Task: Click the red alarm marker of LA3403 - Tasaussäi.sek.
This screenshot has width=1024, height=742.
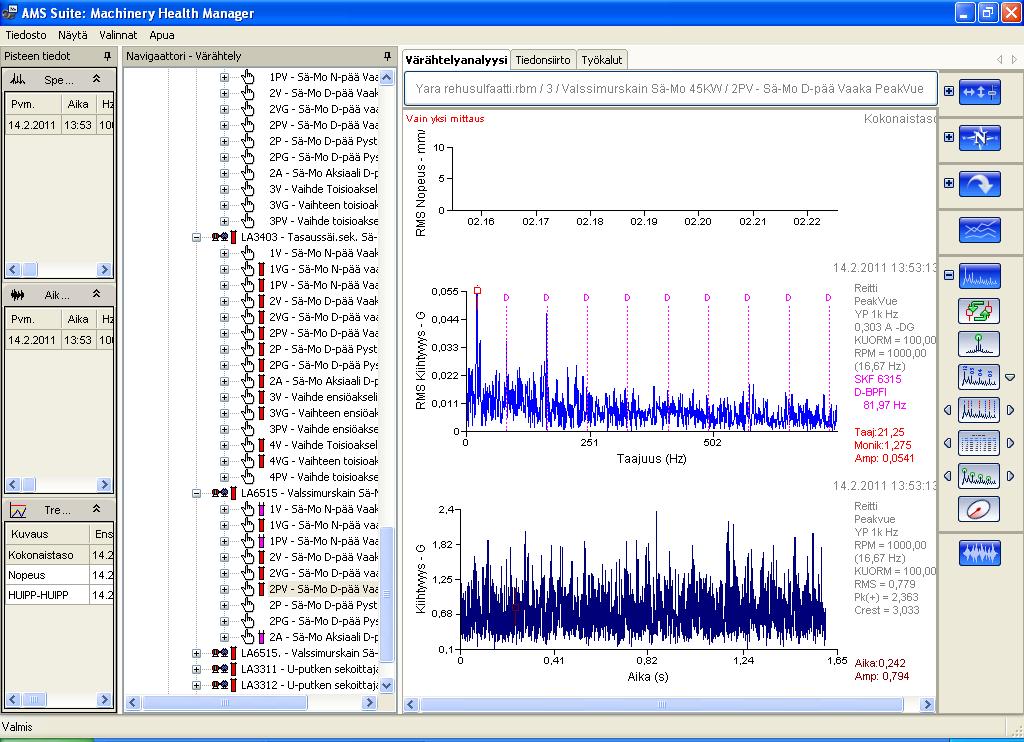Action: pos(234,237)
